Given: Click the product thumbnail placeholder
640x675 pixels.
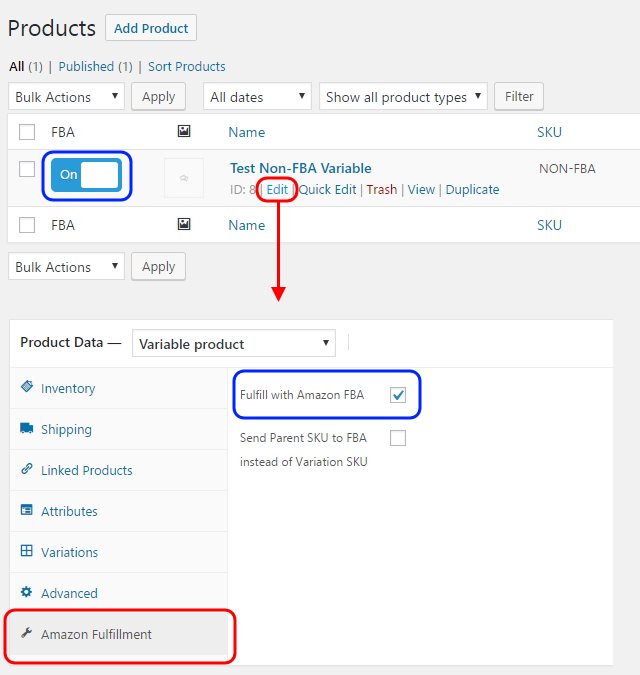Looking at the screenshot, I should point(183,178).
